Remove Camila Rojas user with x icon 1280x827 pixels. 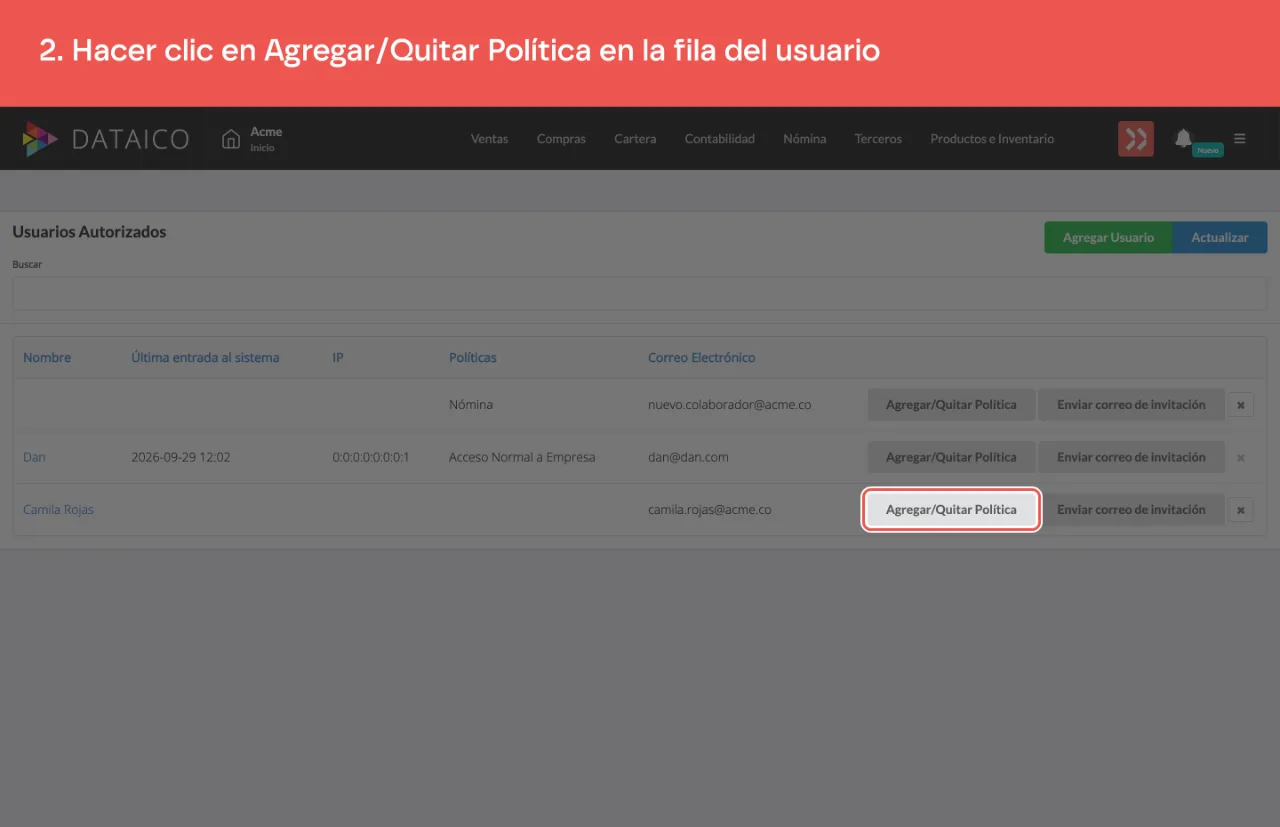click(1240, 509)
